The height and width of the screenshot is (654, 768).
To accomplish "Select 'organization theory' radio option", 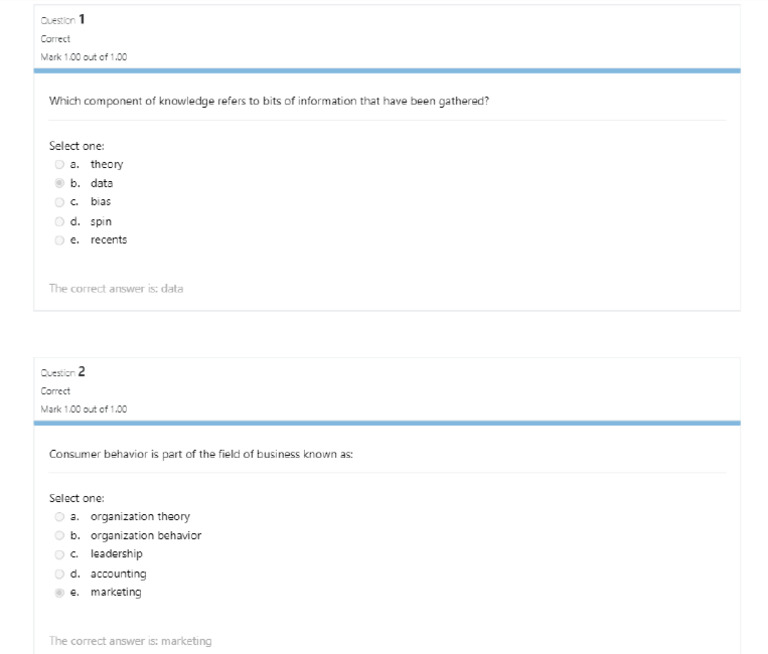I will pyautogui.click(x=60, y=517).
